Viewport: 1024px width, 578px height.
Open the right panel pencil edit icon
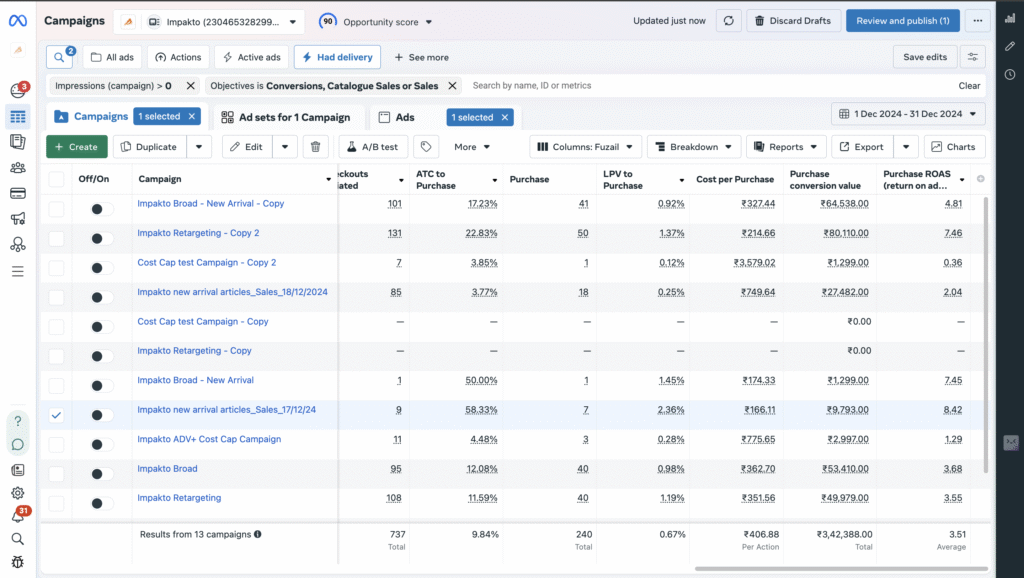click(1010, 46)
